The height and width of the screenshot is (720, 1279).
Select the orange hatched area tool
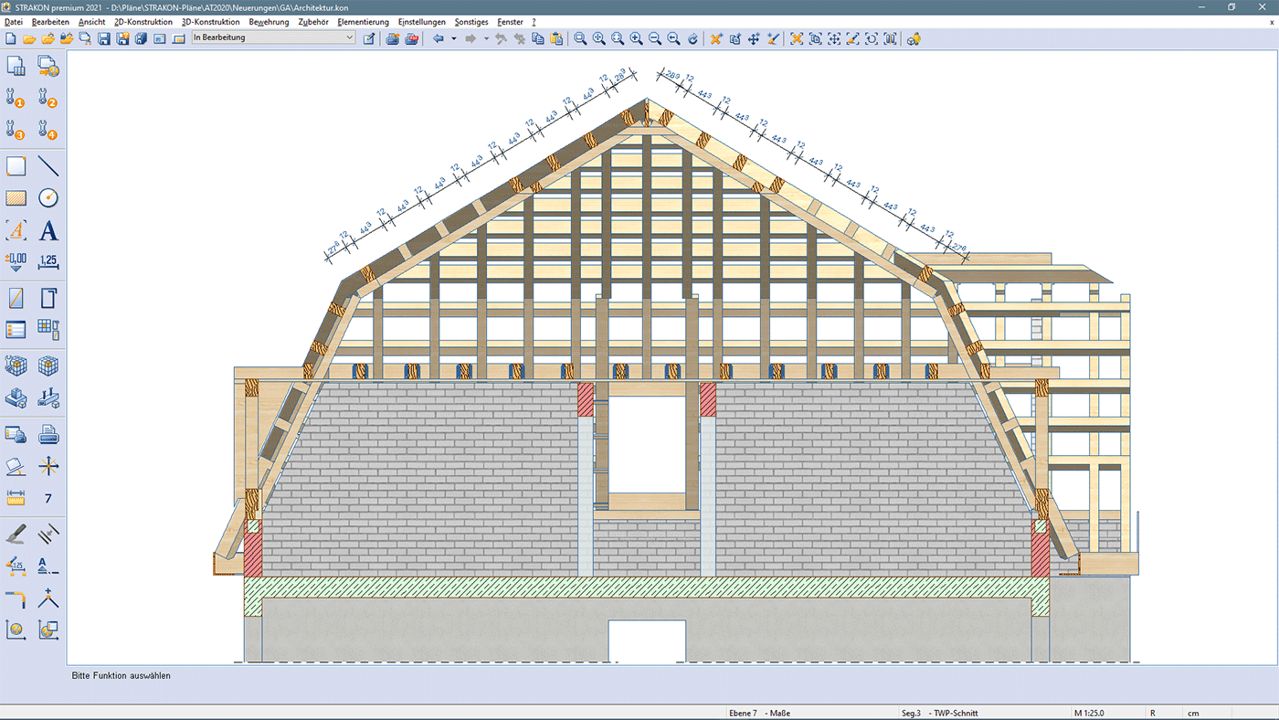point(16,198)
